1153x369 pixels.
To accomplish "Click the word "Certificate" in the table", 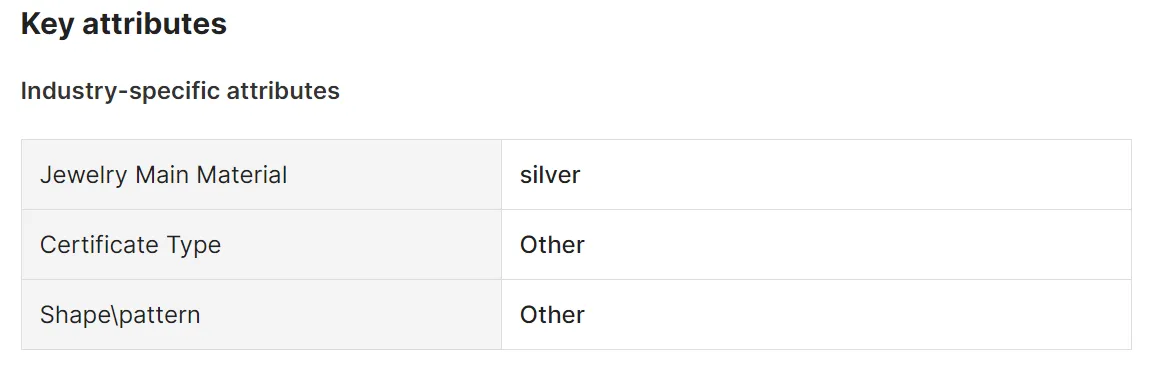I will point(93,245).
